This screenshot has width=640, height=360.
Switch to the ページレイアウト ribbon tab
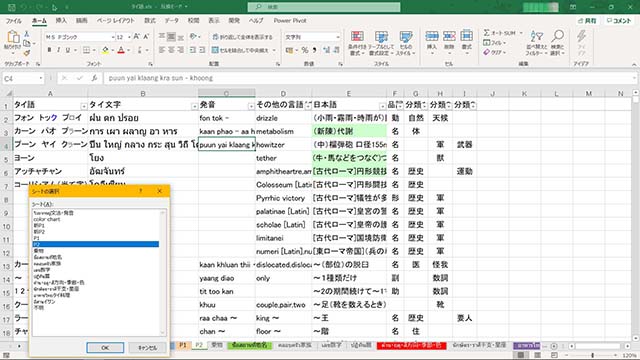click(x=116, y=20)
